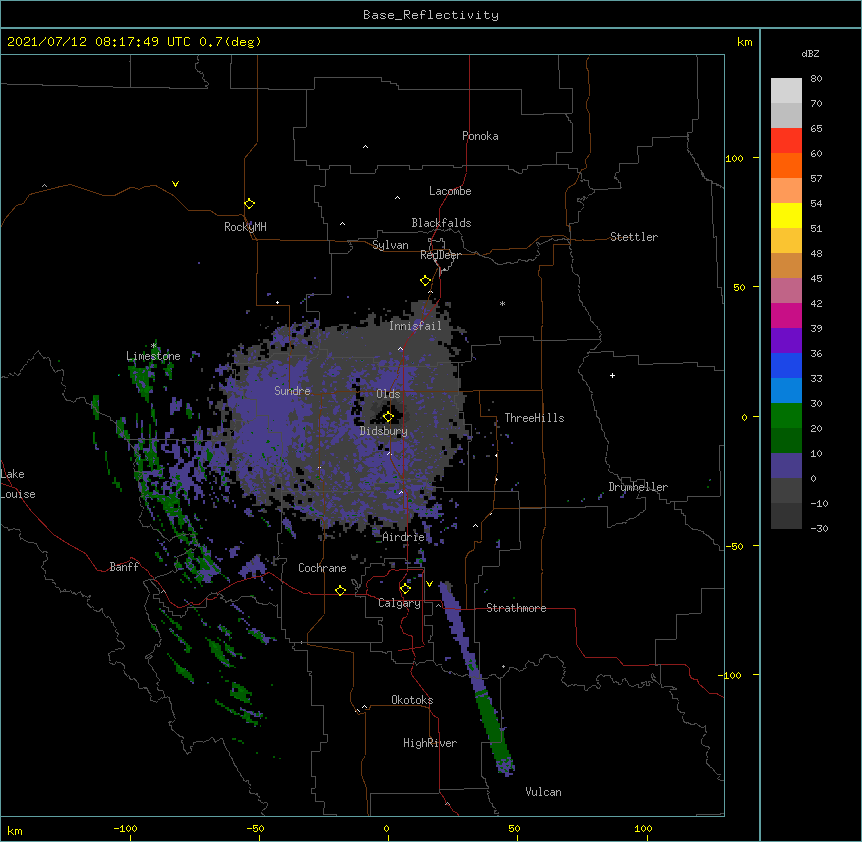Select the yellow radar site marker between Olds and Didsbury
The image size is (862, 842).
pyautogui.click(x=388, y=416)
